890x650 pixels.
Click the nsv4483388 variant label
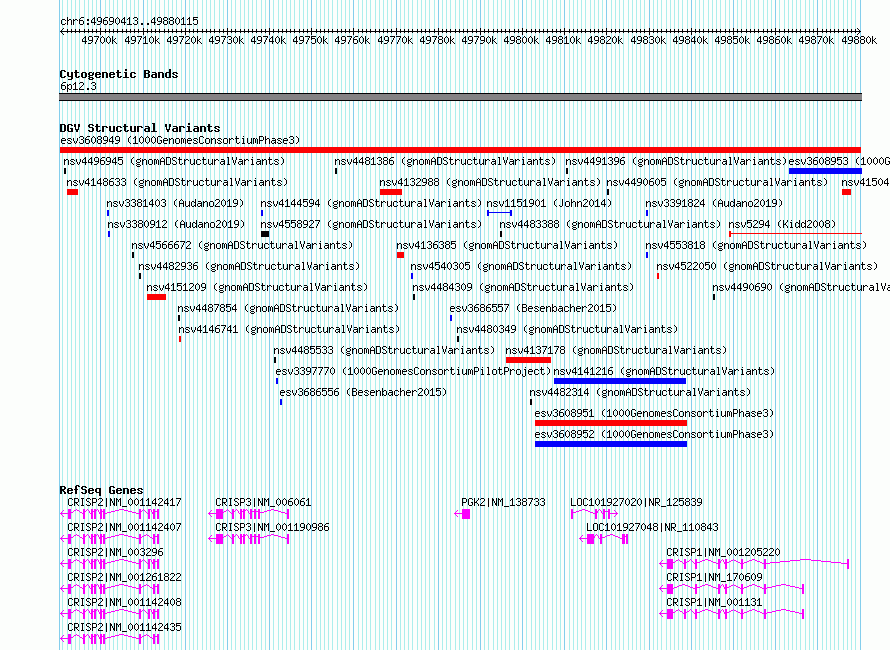610,224
